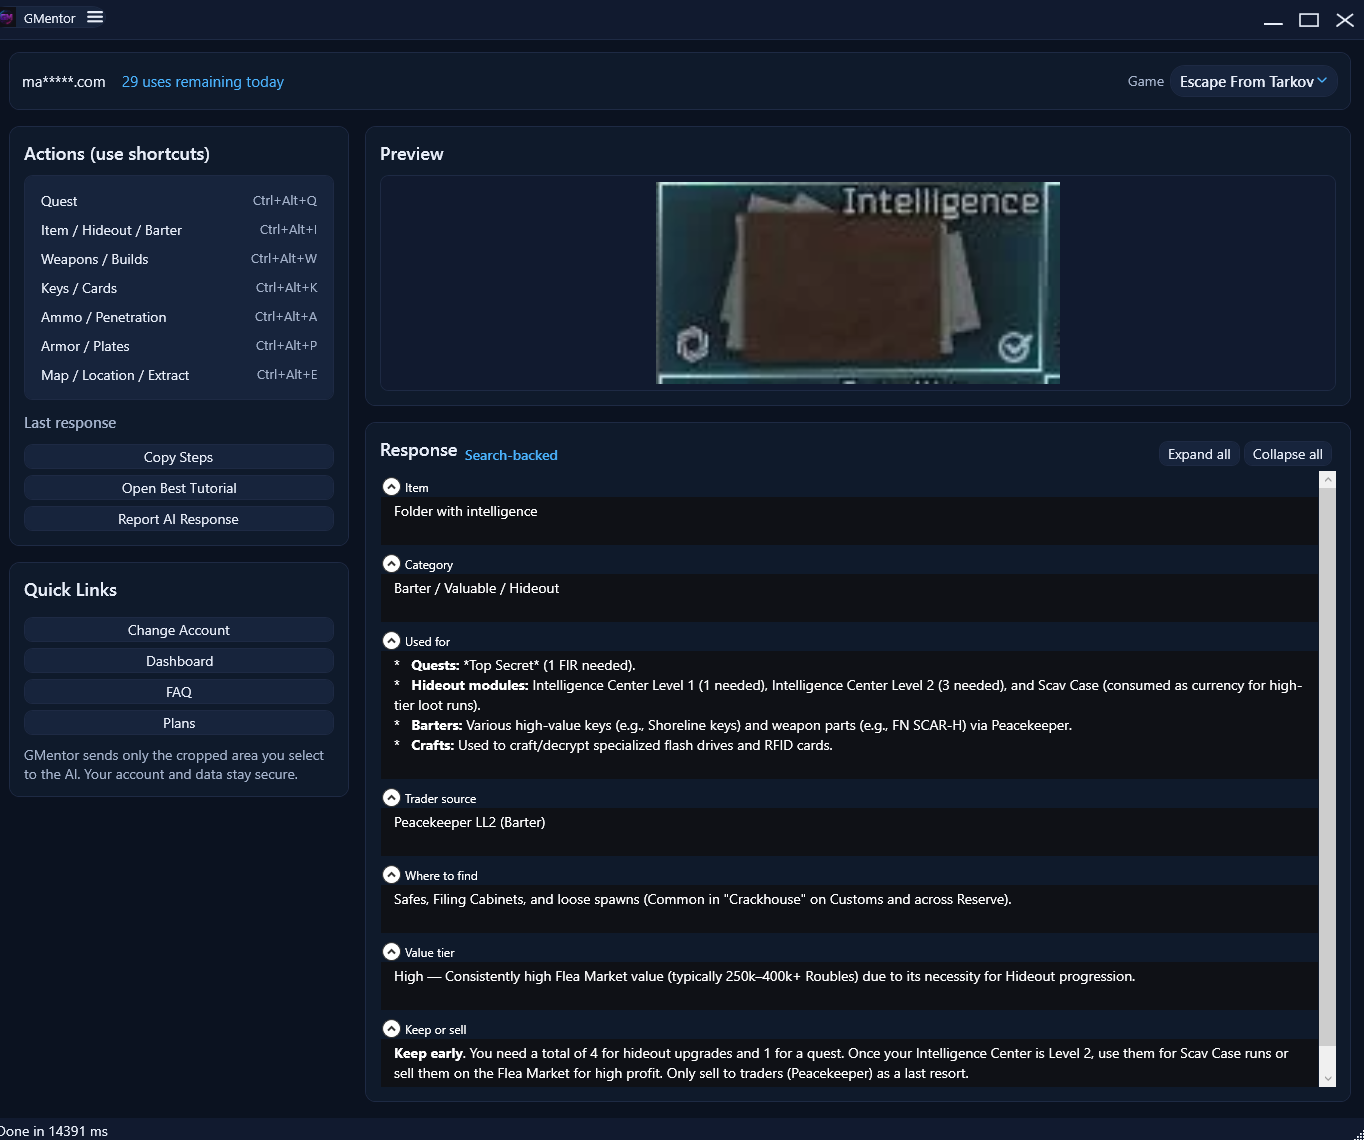Expand all response sections

click(1198, 453)
